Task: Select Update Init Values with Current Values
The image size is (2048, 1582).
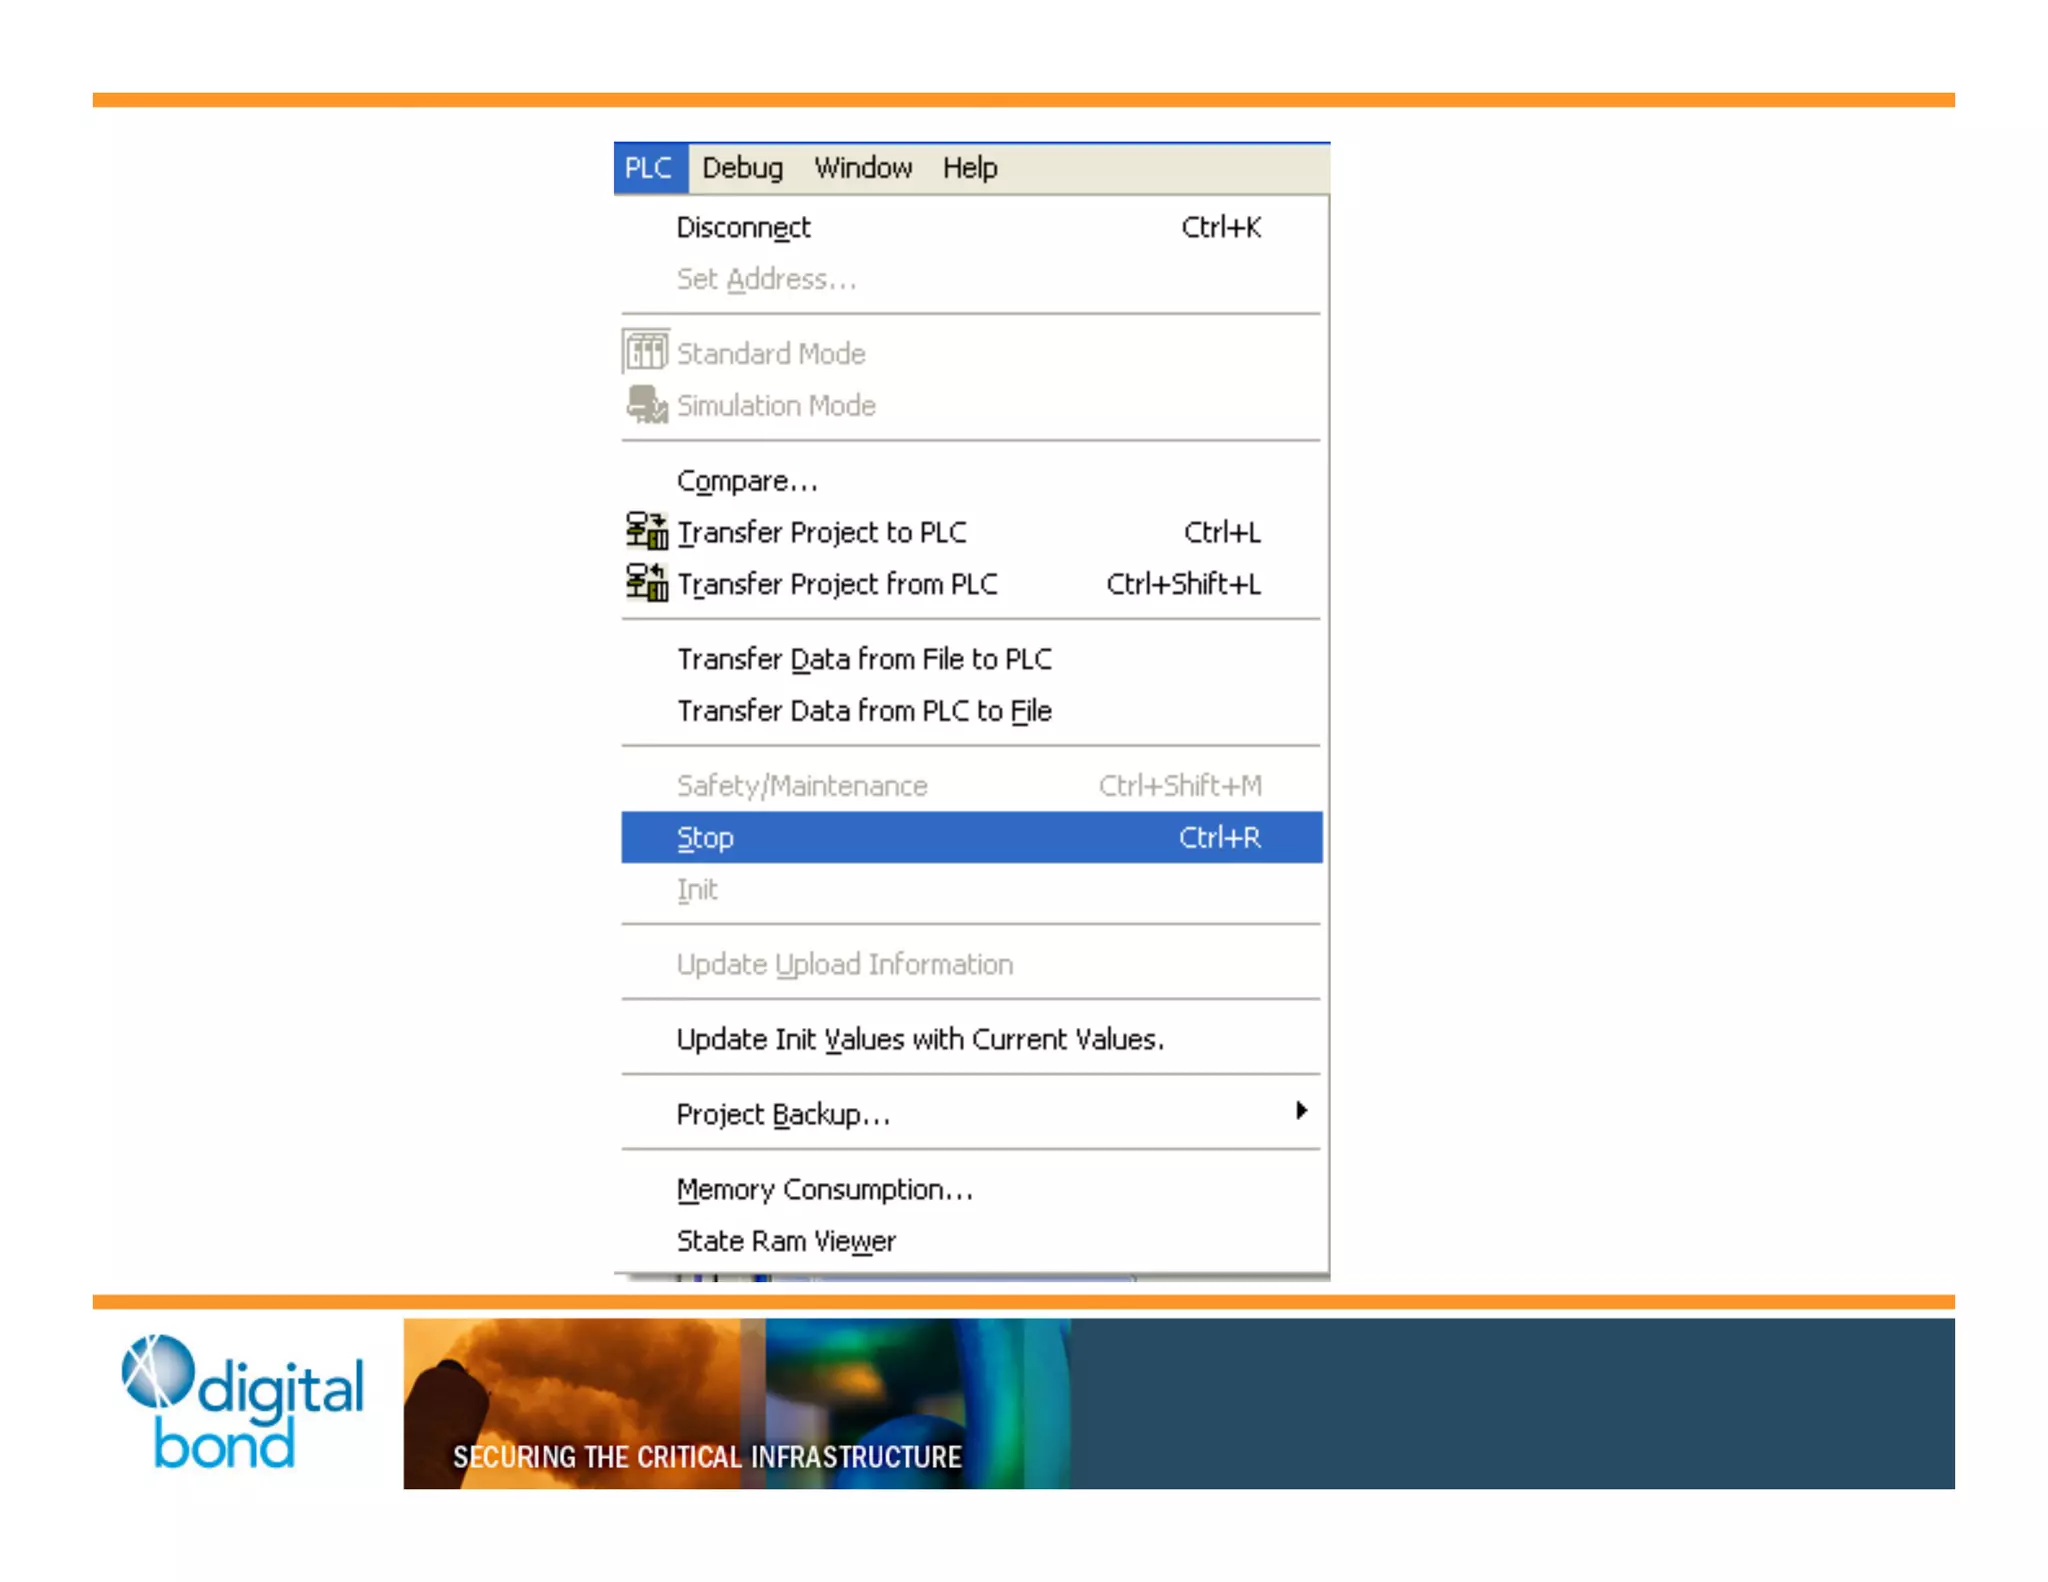Action: (920, 1040)
